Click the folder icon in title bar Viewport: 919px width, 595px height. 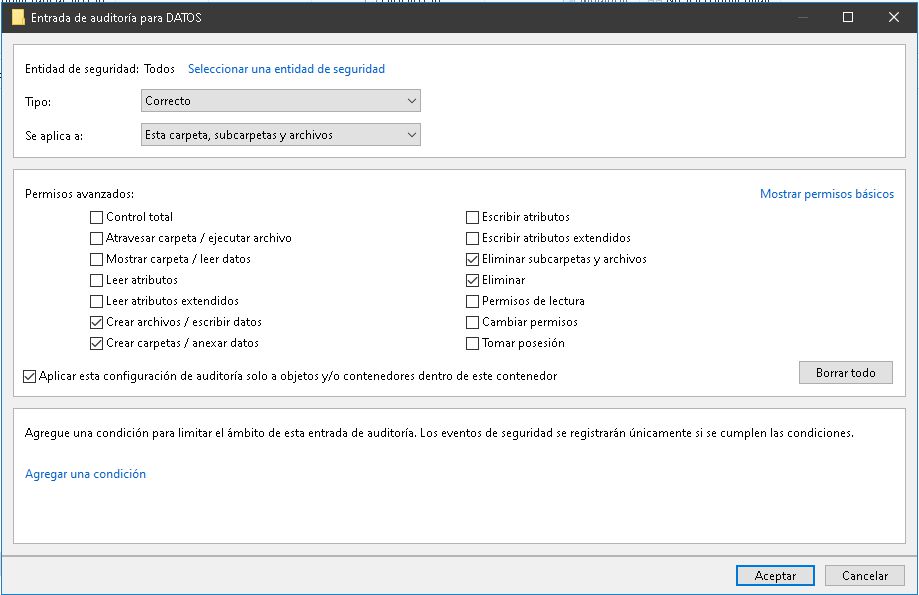point(17,17)
